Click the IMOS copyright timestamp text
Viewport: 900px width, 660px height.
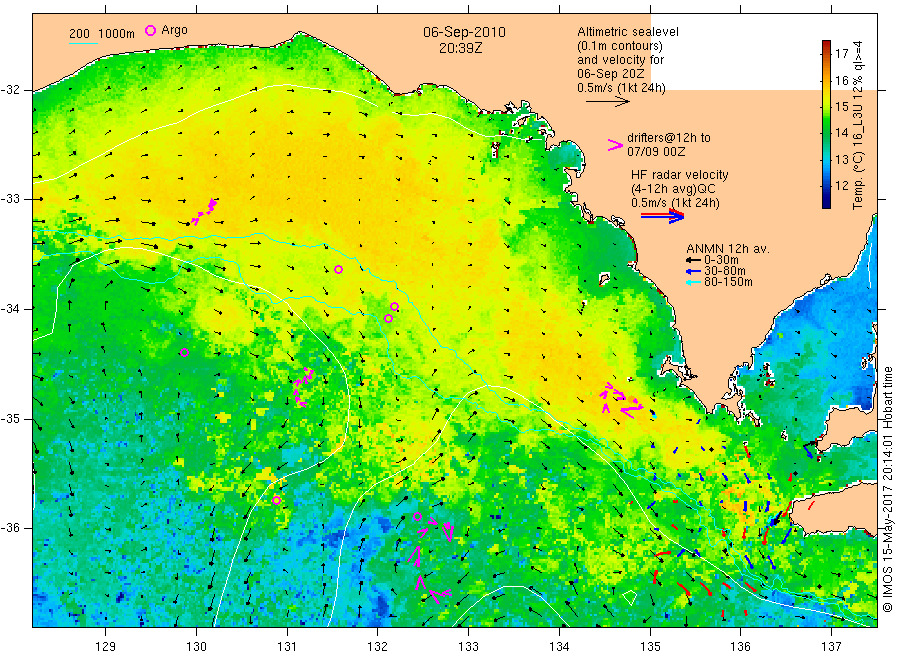pyautogui.click(x=888, y=489)
